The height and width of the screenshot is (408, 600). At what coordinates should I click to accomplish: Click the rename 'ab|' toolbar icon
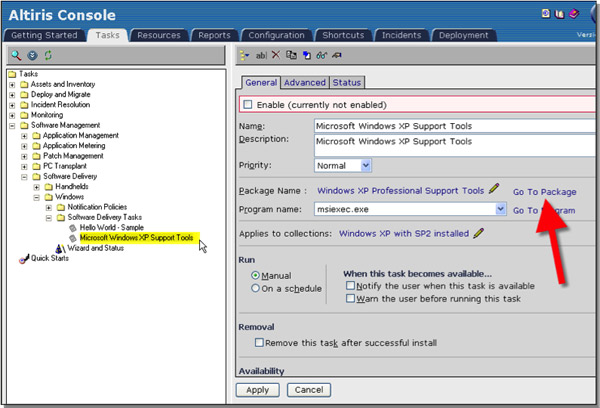click(x=261, y=55)
